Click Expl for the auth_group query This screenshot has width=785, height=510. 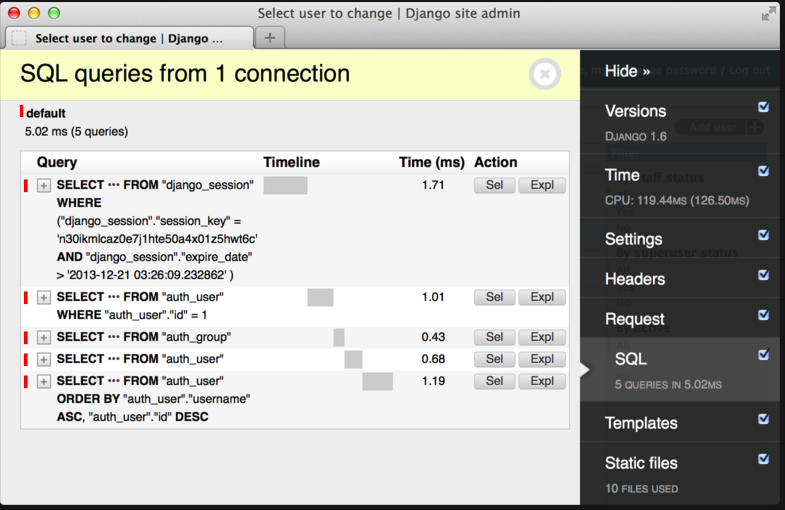click(x=542, y=337)
